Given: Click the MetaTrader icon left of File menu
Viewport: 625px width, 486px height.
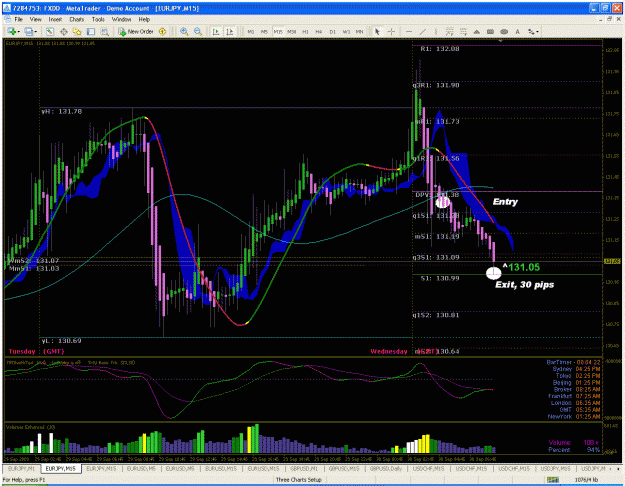Looking at the screenshot, I should [7, 19].
